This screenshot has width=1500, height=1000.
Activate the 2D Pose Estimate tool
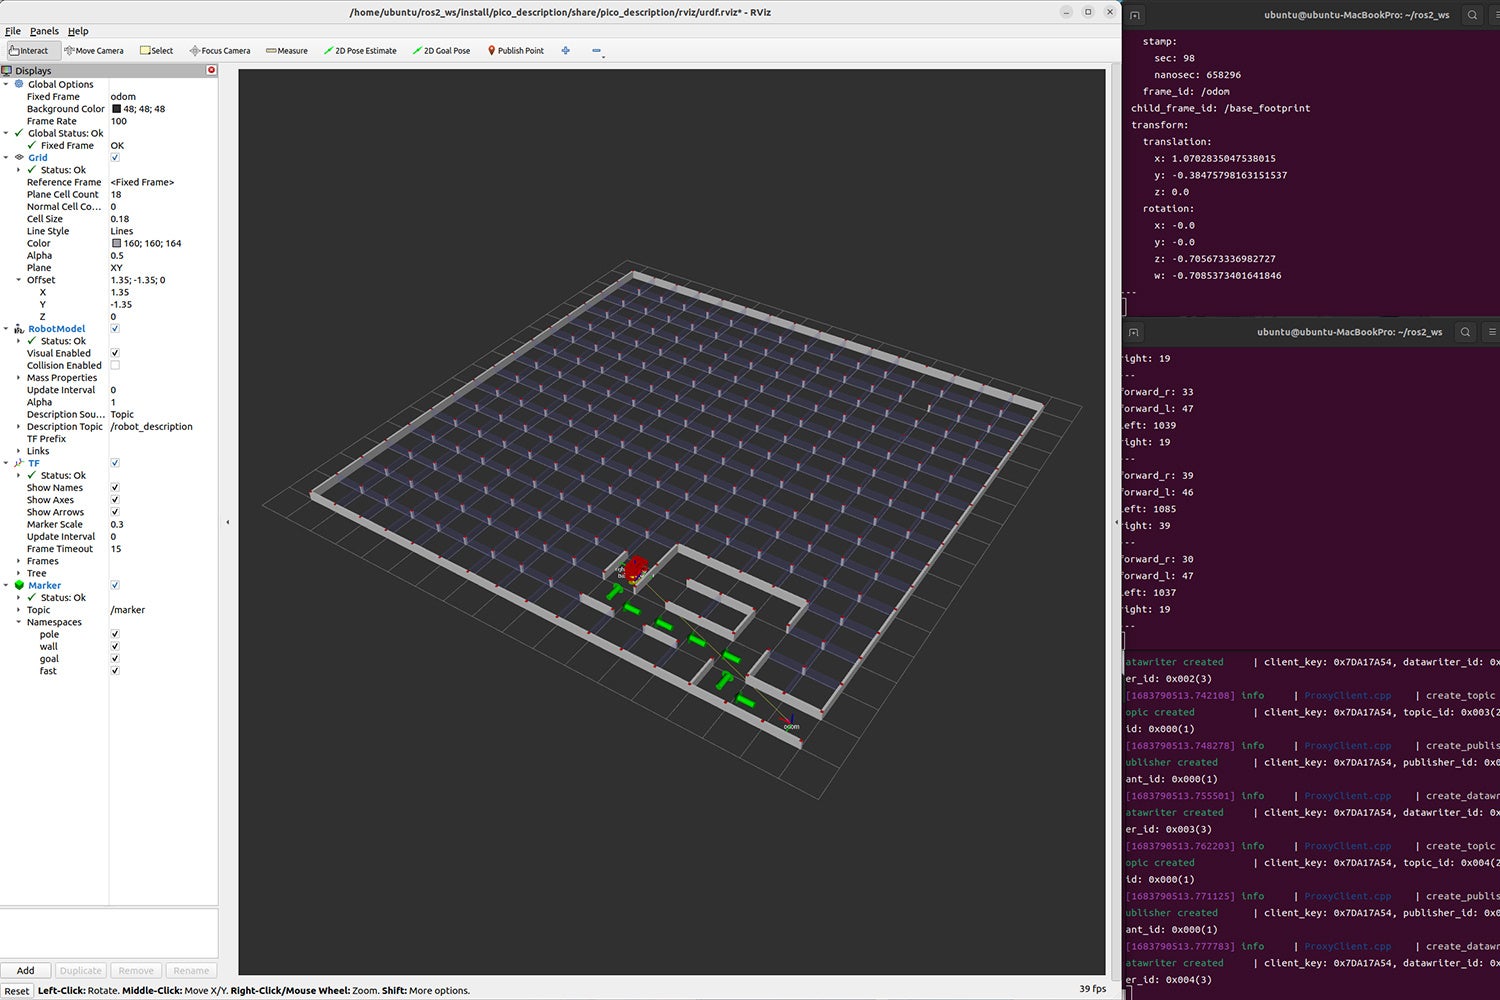(360, 50)
